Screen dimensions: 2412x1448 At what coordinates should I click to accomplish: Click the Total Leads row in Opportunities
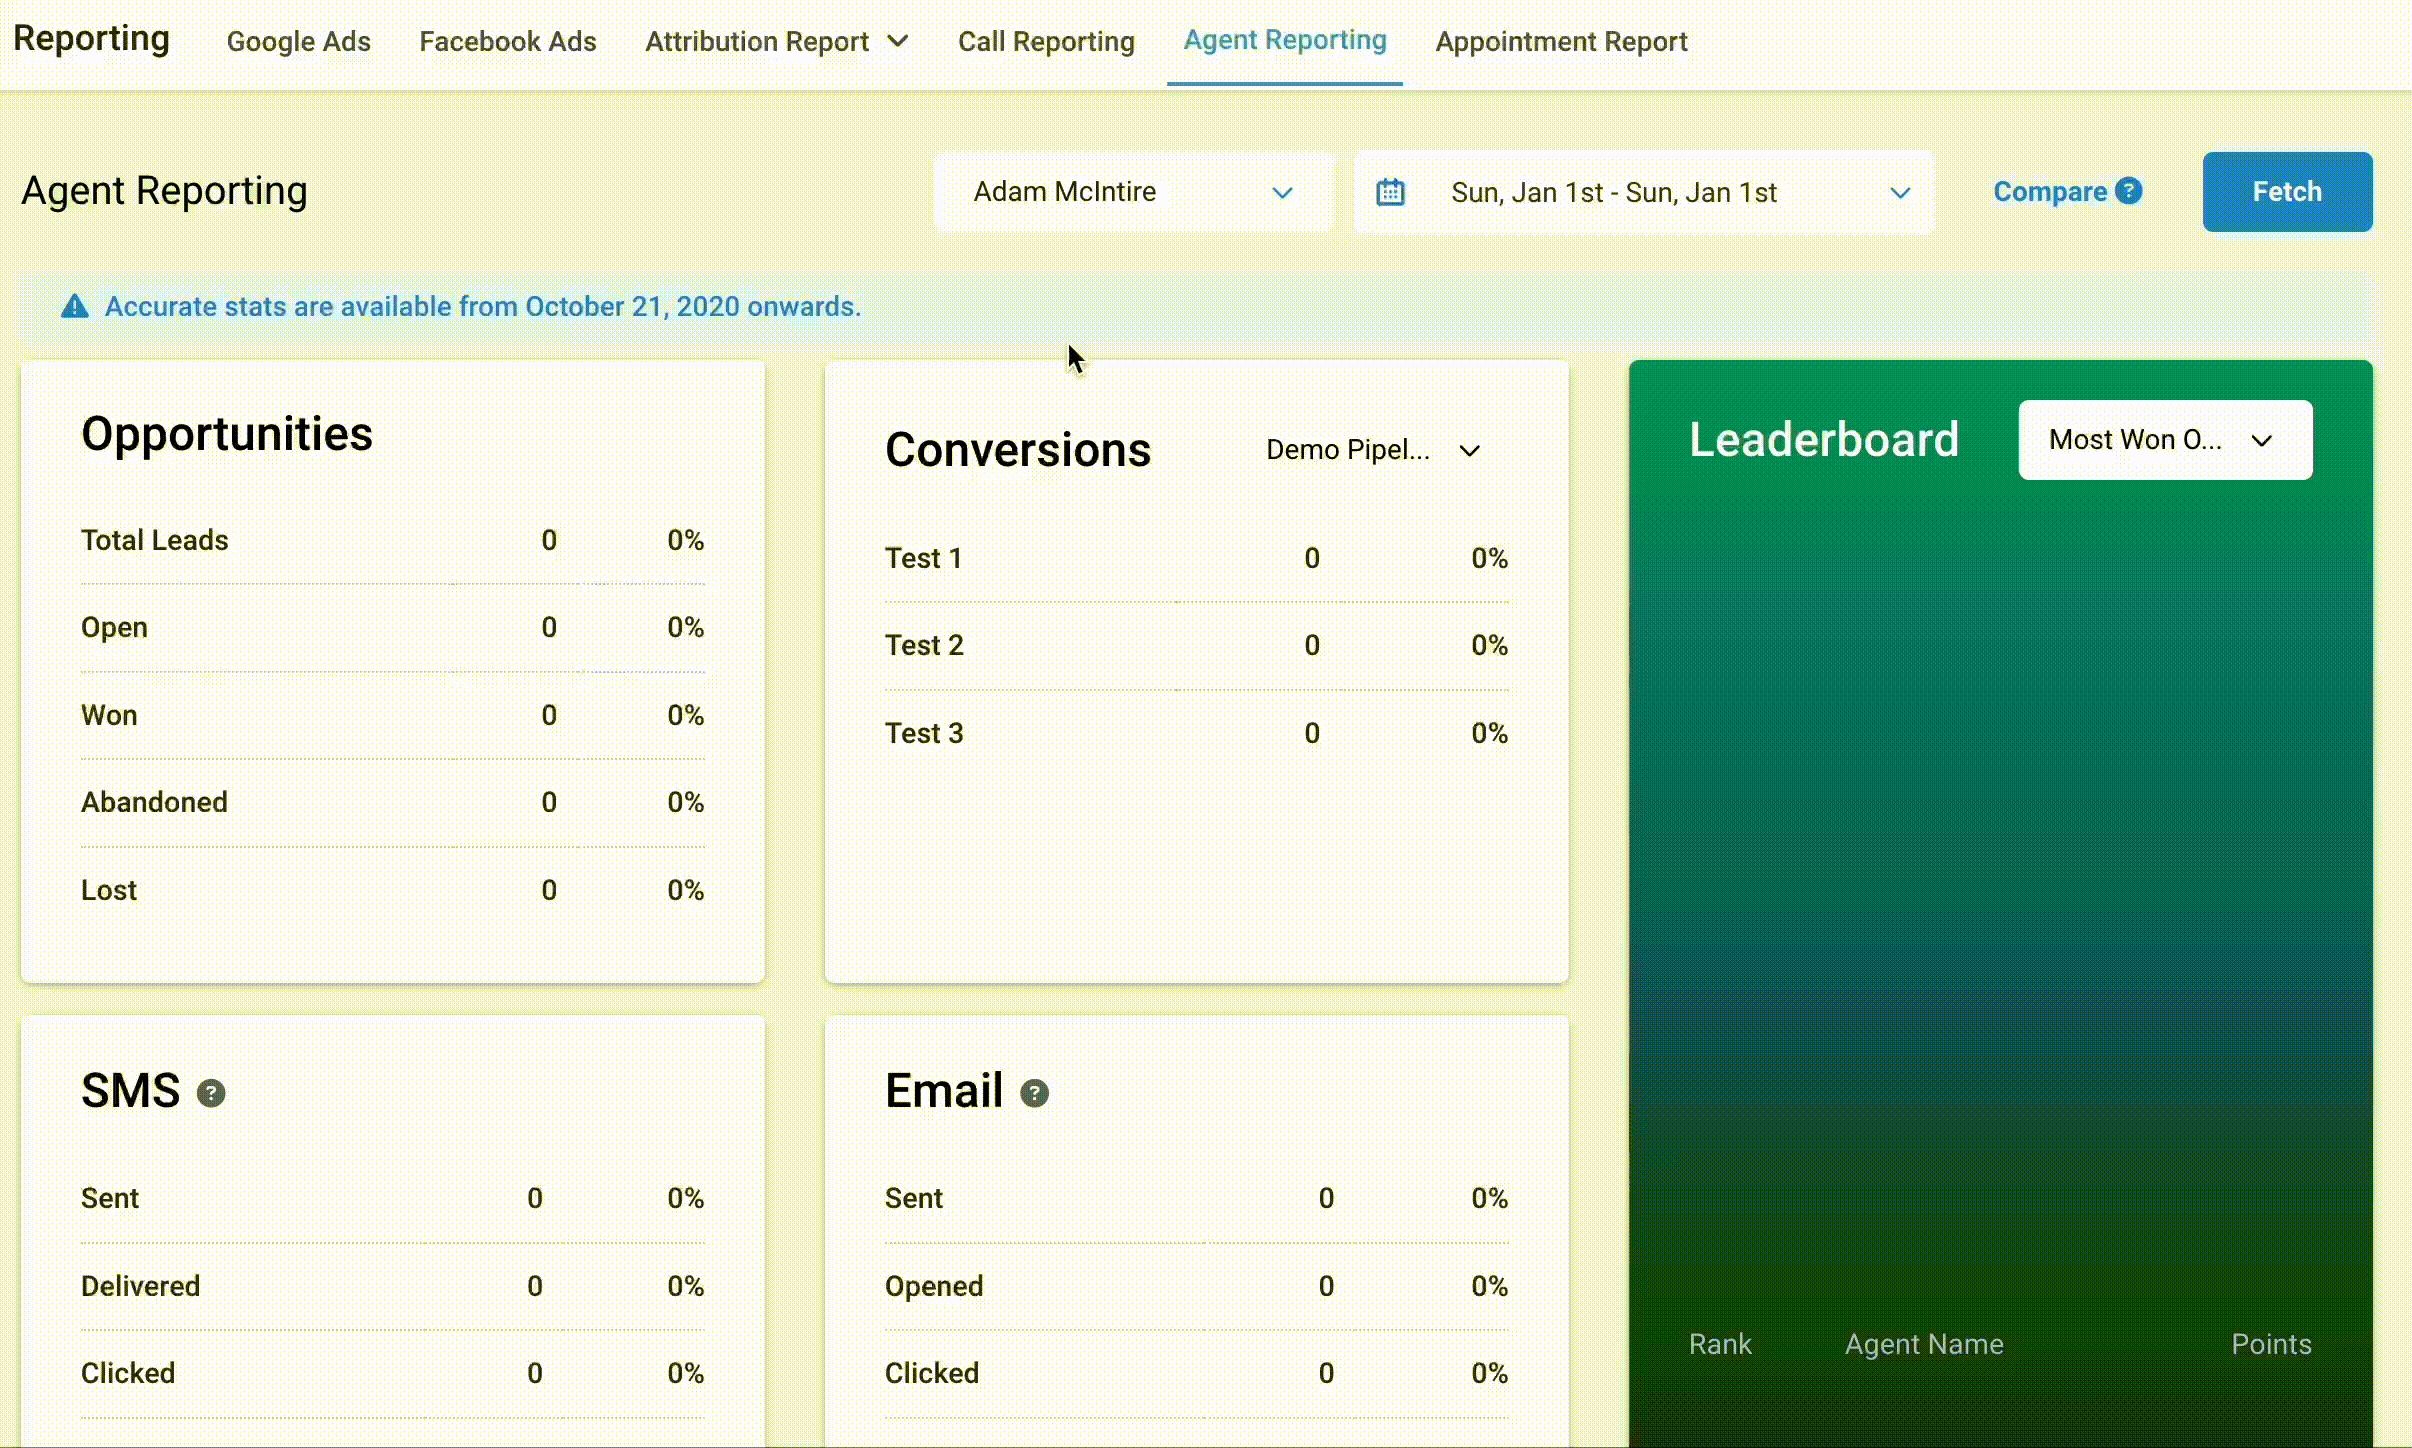(155, 540)
